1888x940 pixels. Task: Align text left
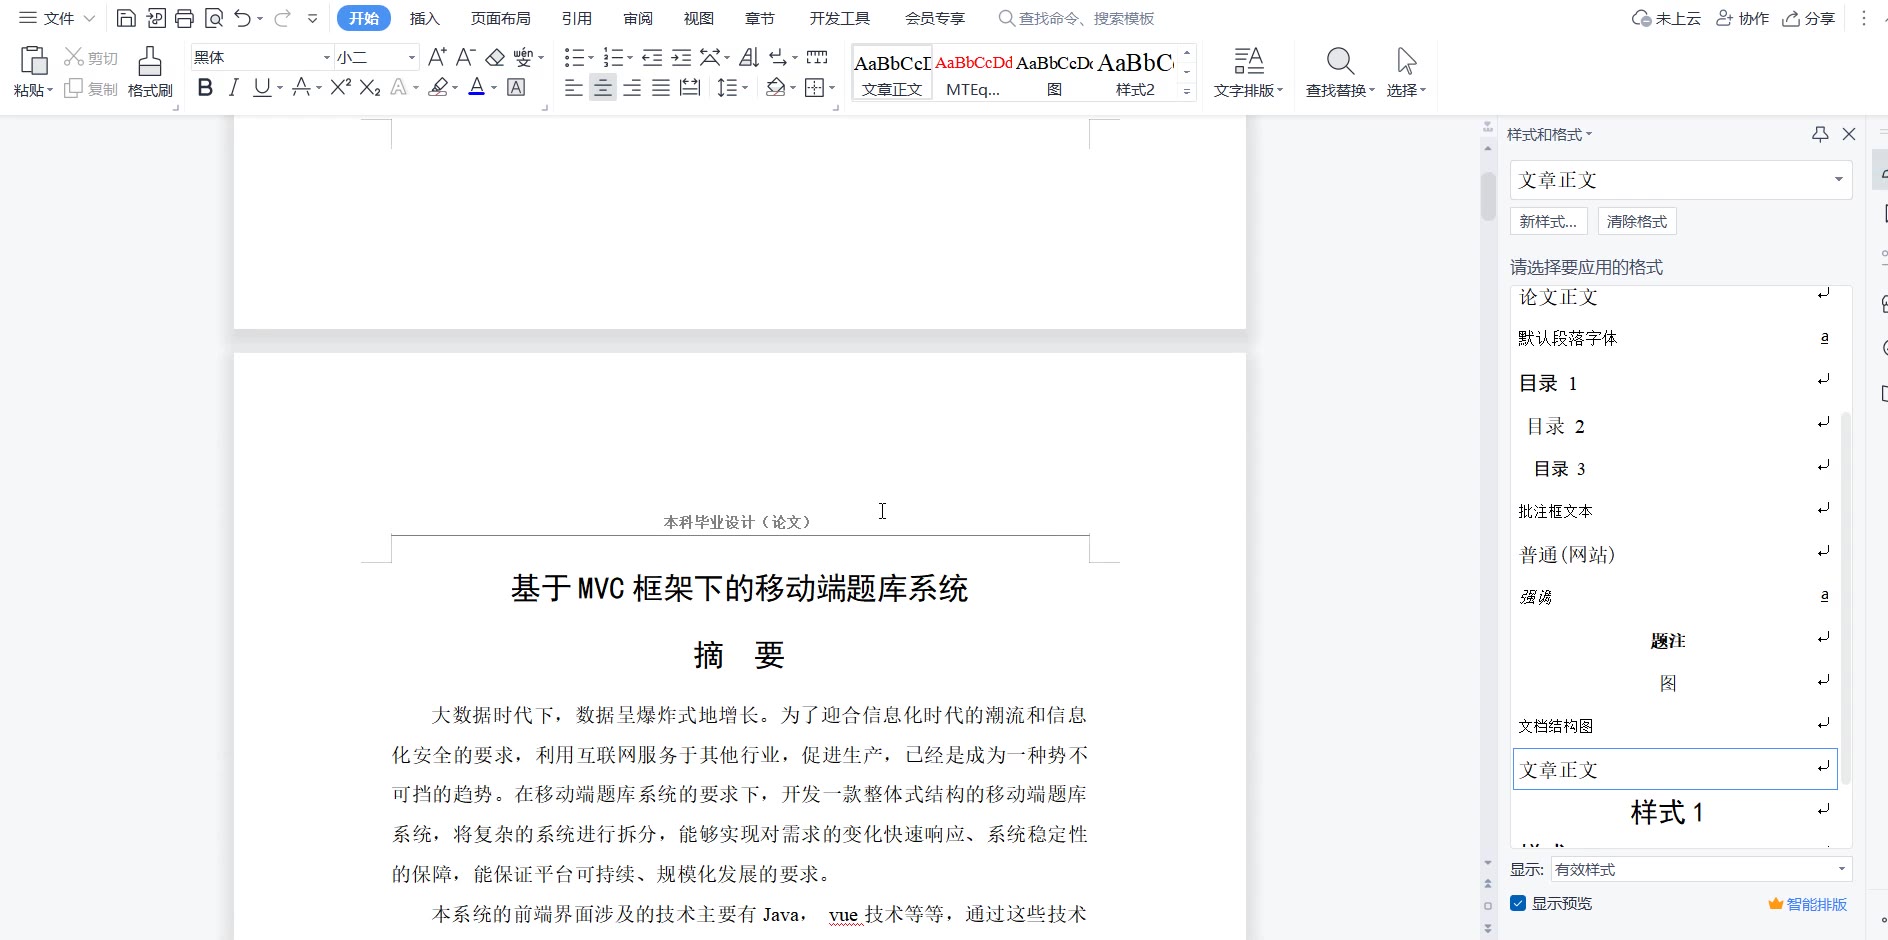pyautogui.click(x=573, y=87)
